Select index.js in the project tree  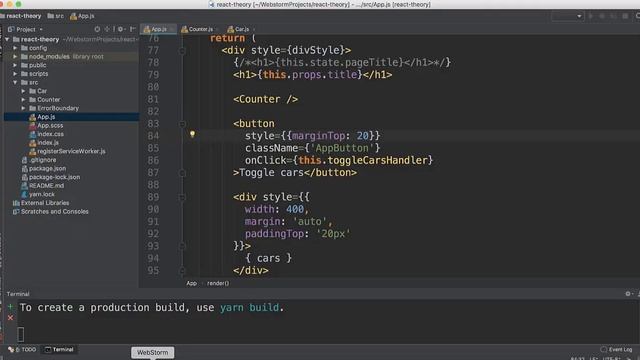[x=48, y=143]
